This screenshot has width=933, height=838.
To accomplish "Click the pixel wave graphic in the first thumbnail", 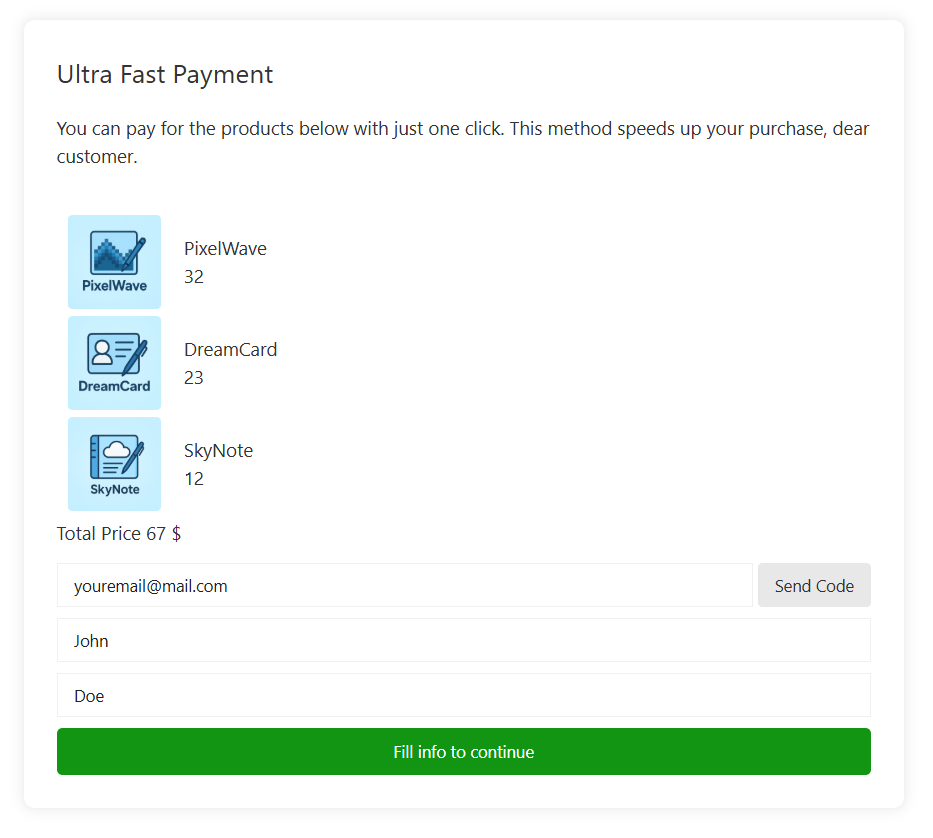I will [116, 252].
